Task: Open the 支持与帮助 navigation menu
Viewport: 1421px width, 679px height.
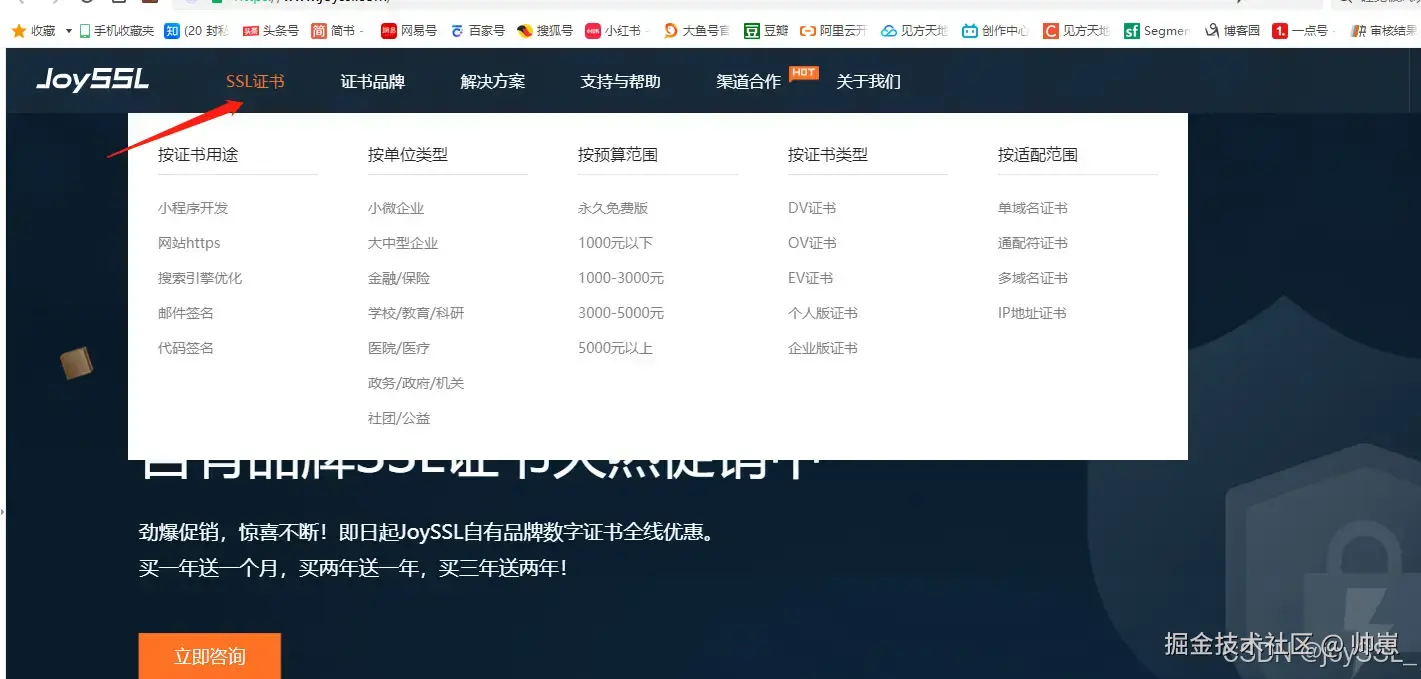Action: [x=621, y=81]
